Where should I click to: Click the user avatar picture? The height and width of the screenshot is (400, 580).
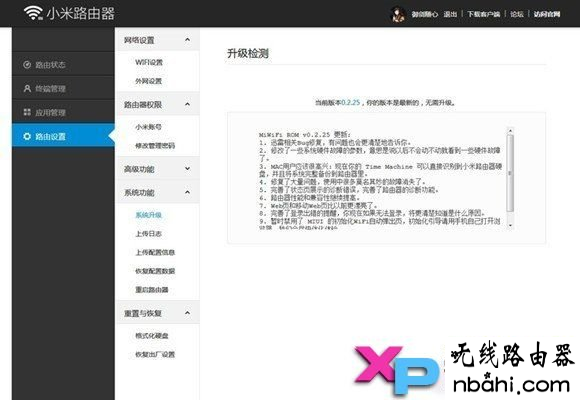pos(398,14)
